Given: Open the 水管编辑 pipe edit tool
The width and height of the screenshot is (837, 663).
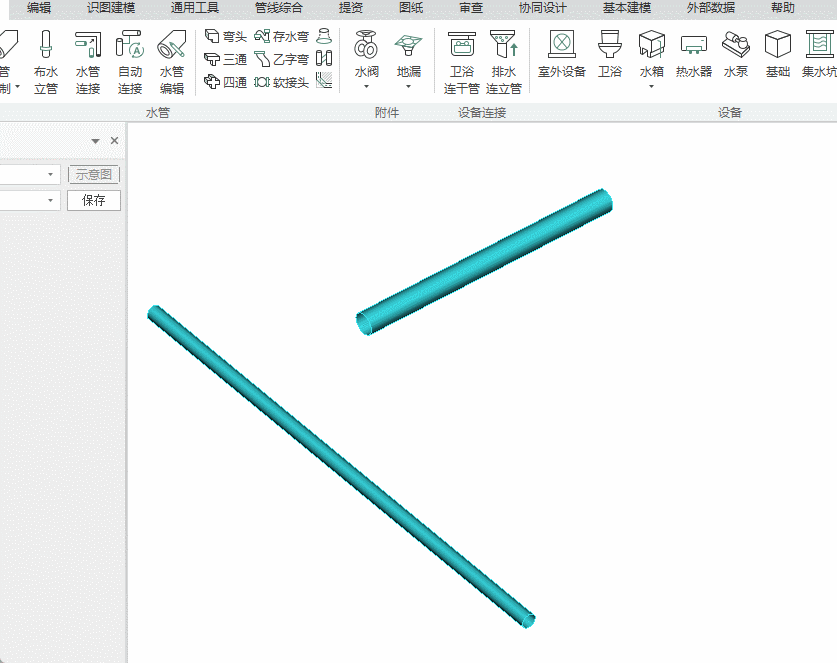Looking at the screenshot, I should pos(172,61).
